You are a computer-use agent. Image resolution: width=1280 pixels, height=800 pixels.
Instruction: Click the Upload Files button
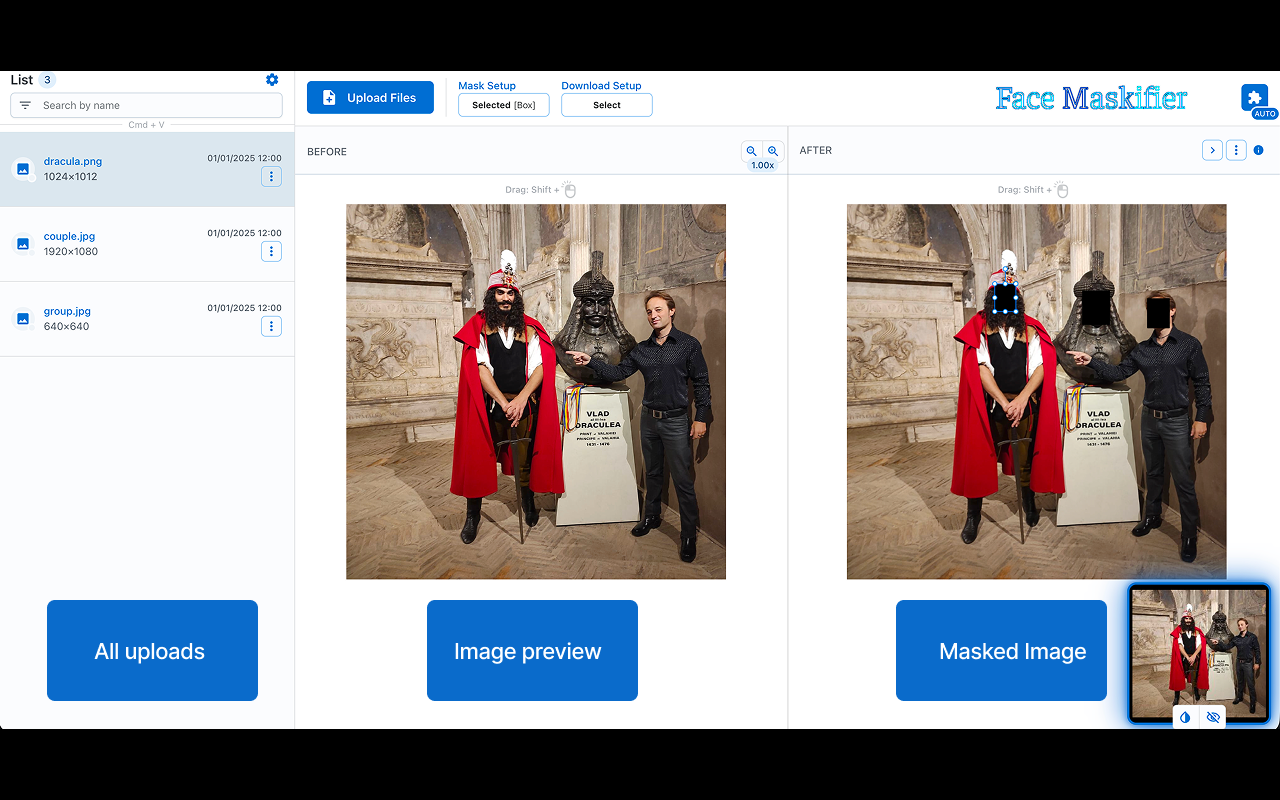click(x=370, y=97)
